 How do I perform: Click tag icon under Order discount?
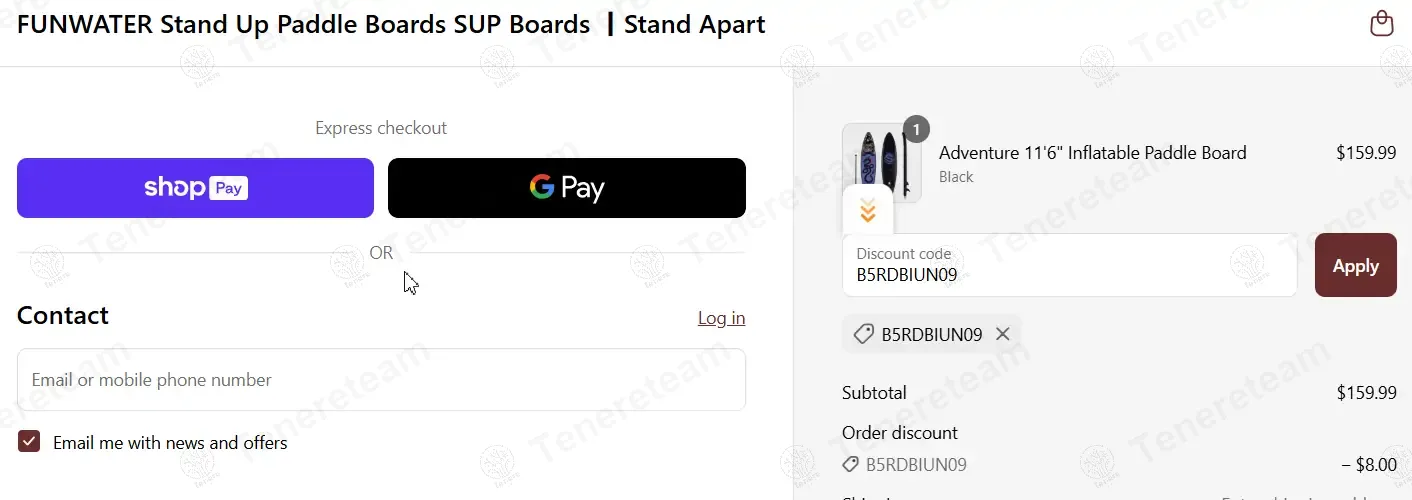851,464
